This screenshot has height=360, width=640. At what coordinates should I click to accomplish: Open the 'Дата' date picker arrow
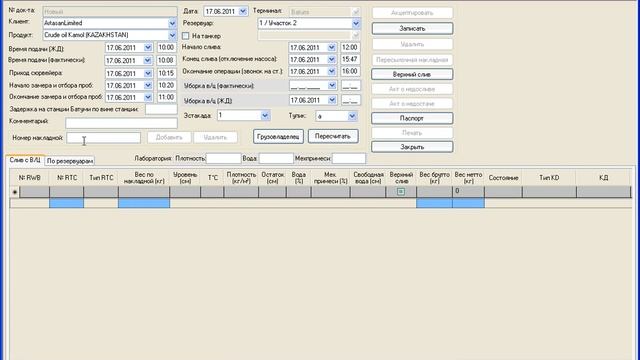coord(242,11)
